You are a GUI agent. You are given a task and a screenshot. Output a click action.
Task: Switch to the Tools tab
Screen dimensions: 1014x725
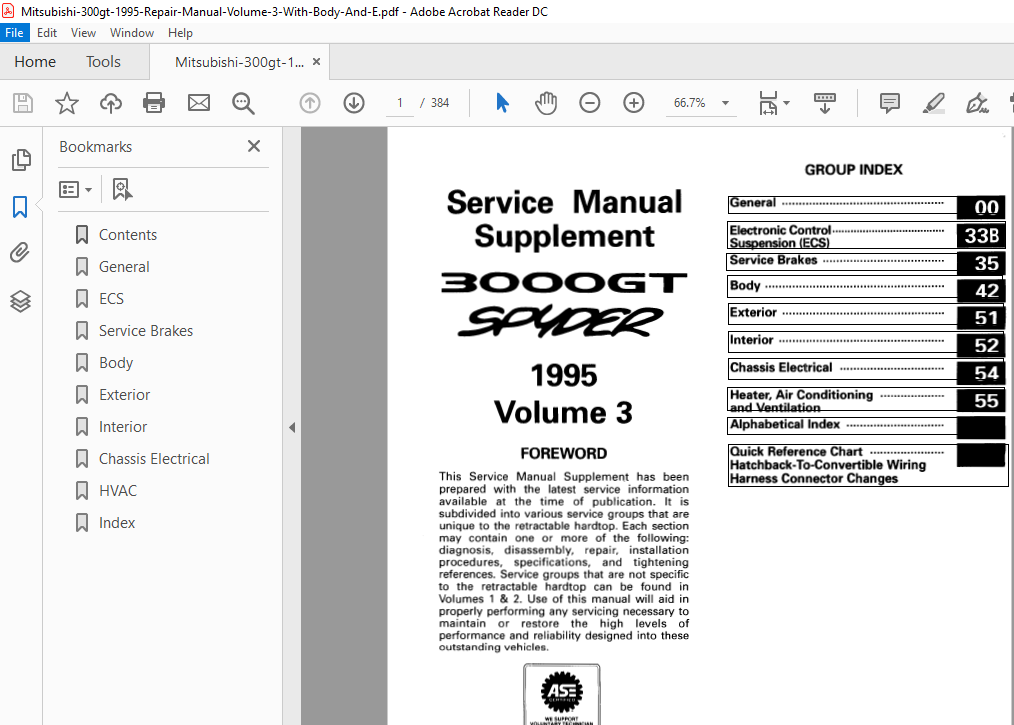click(x=103, y=61)
